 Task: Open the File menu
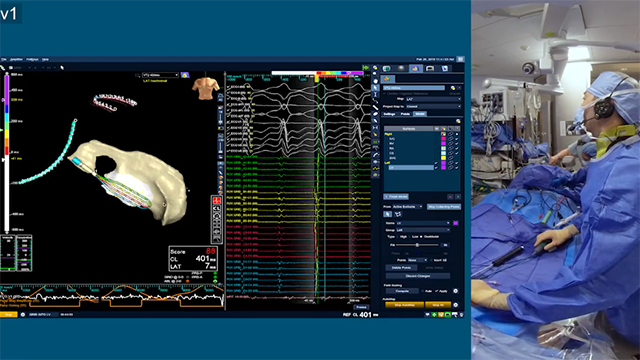4,60
